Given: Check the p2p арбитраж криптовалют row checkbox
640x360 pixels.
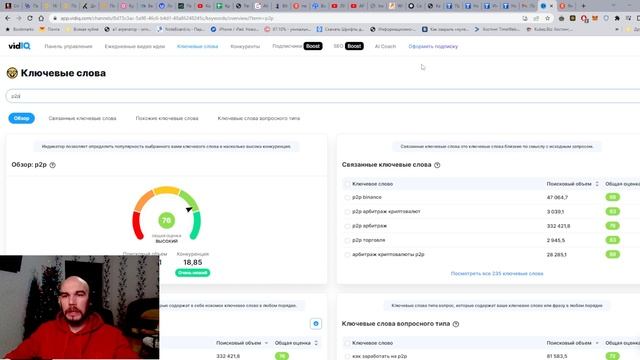Looking at the screenshot, I should pyautogui.click(x=347, y=212).
